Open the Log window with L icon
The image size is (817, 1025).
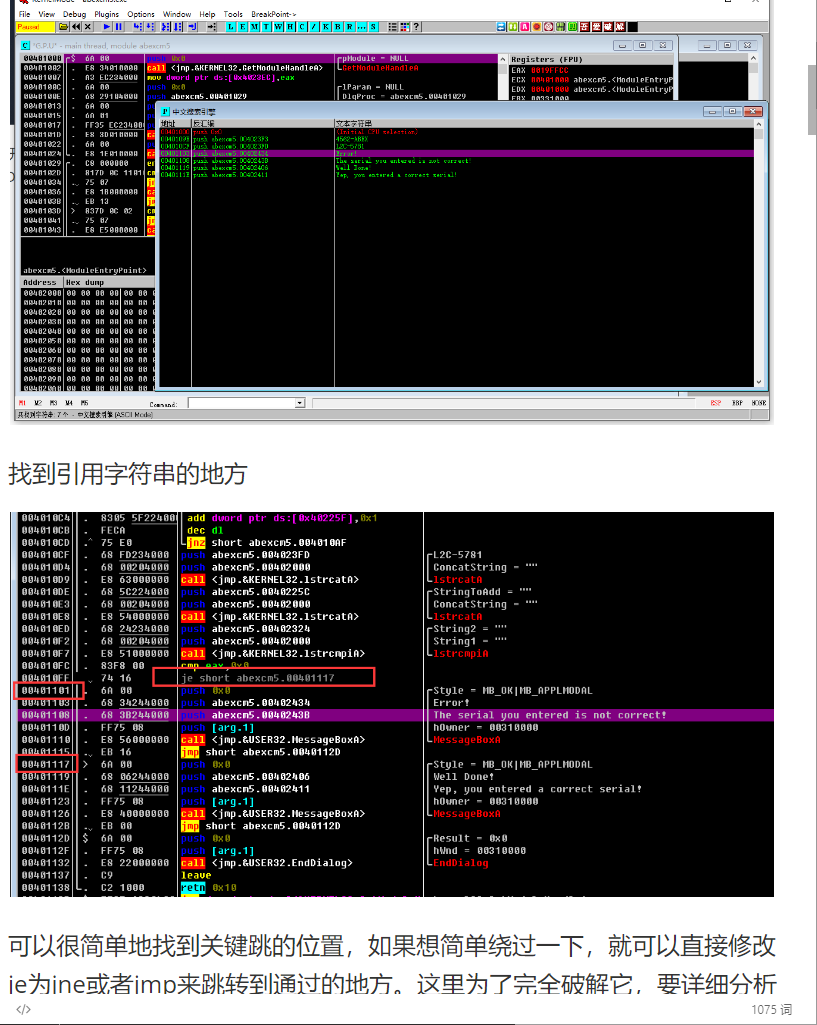point(229,26)
